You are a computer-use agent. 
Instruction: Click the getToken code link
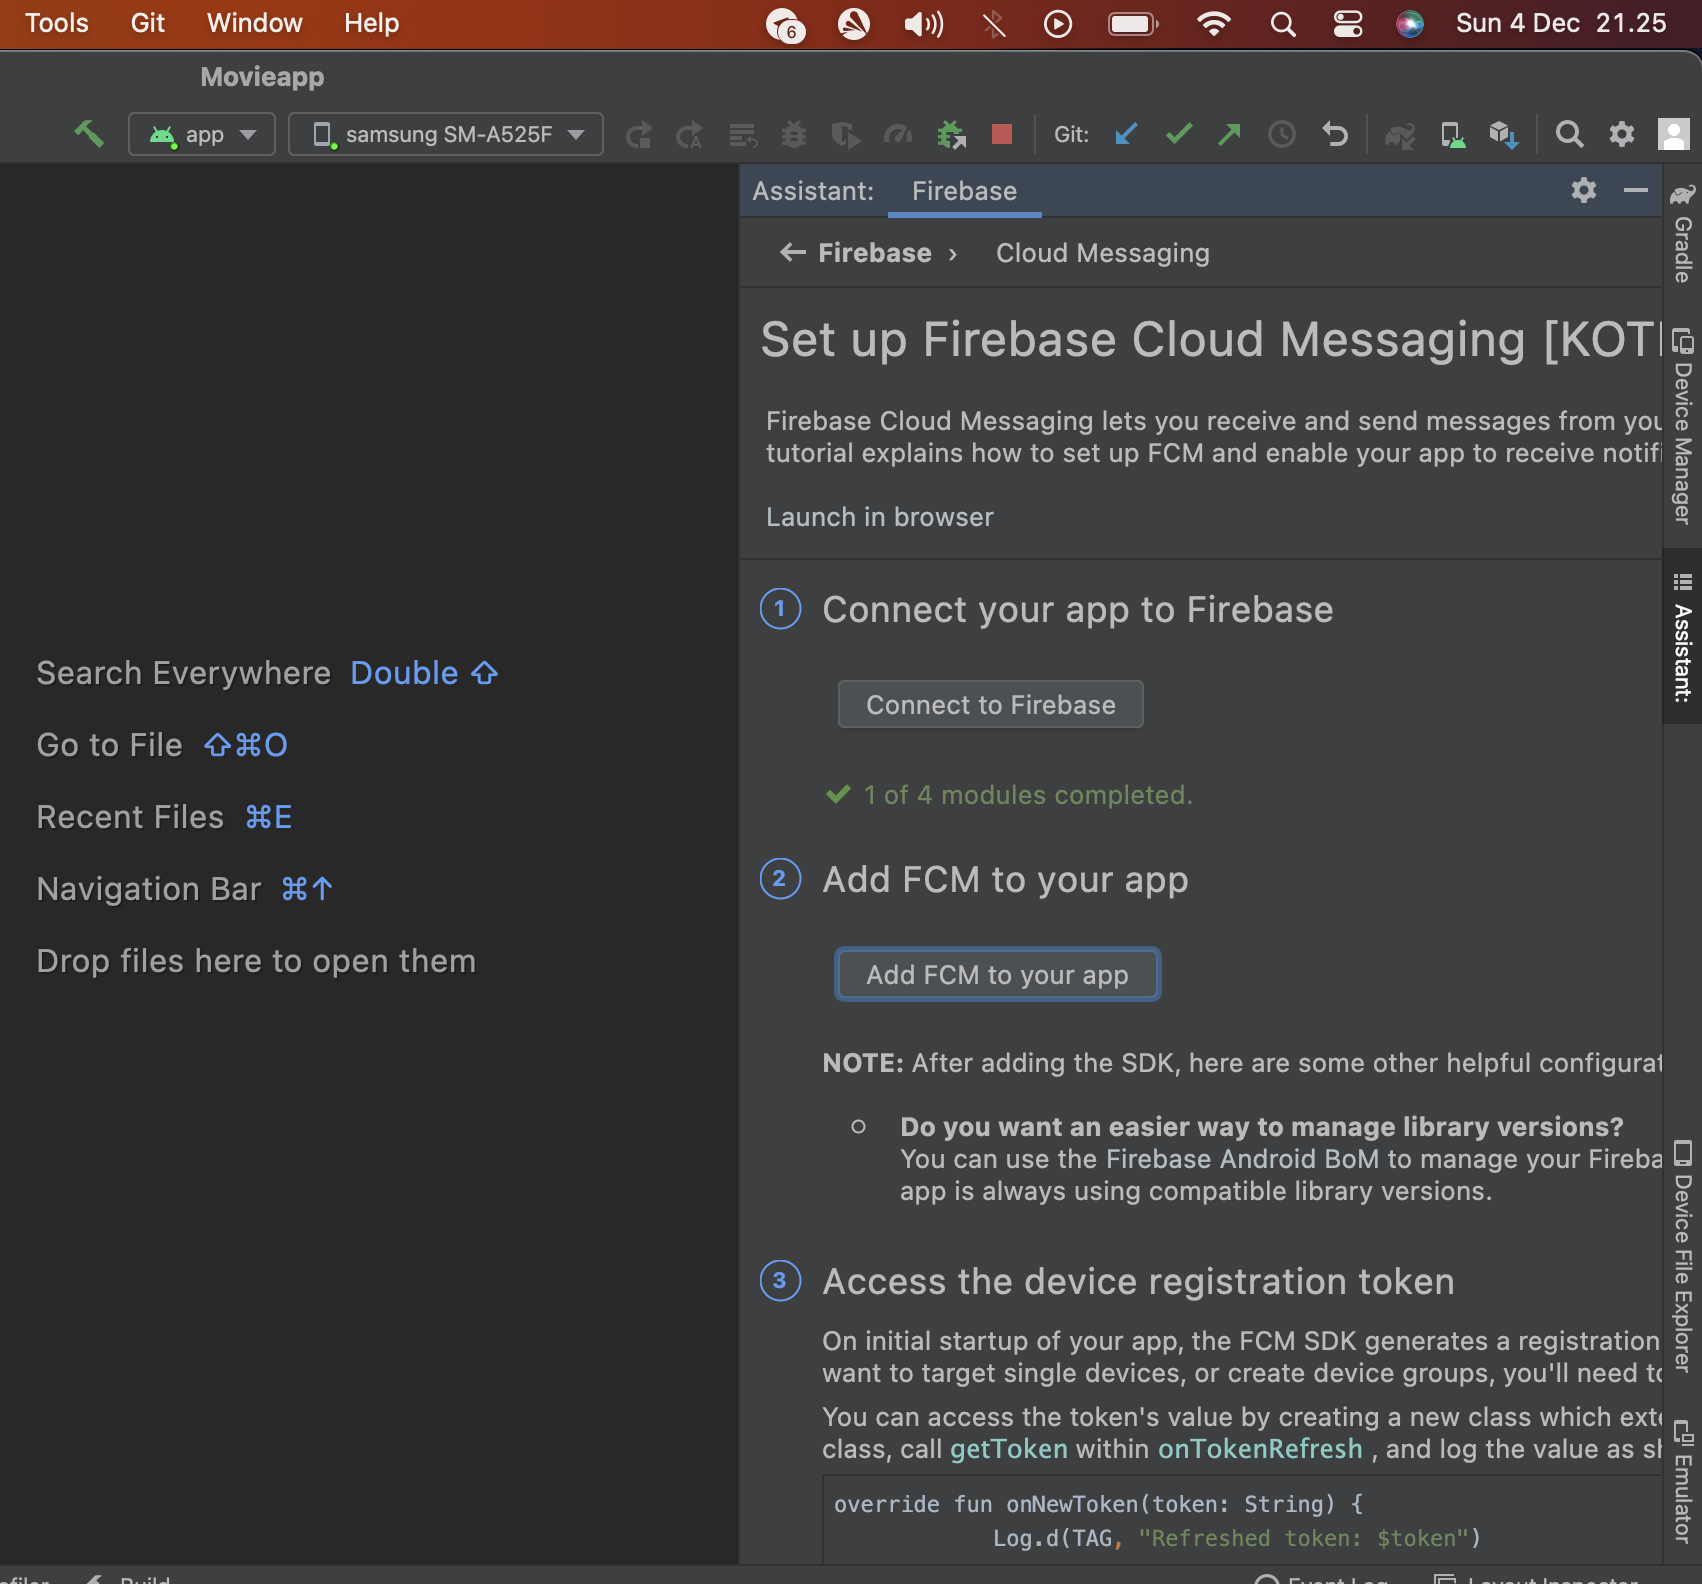coord(1009,1449)
